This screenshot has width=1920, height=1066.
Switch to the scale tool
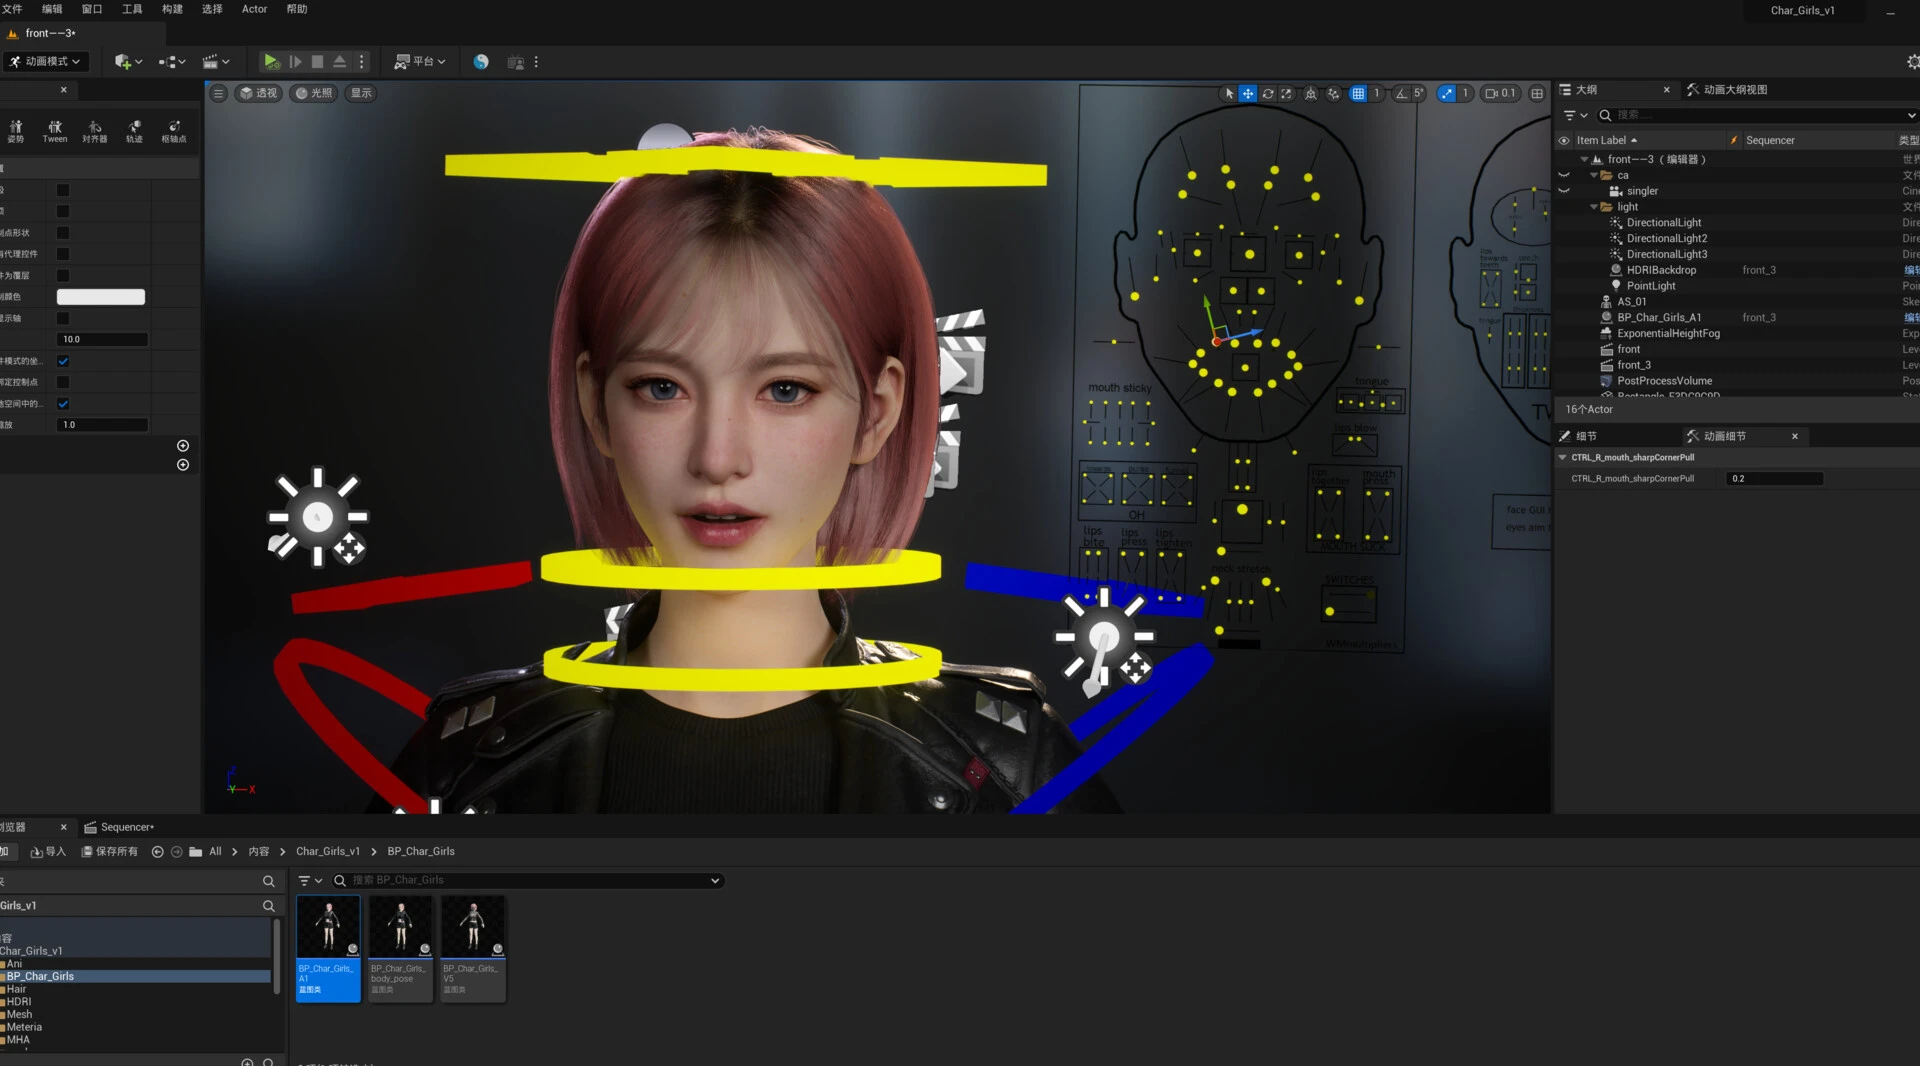coord(1287,93)
